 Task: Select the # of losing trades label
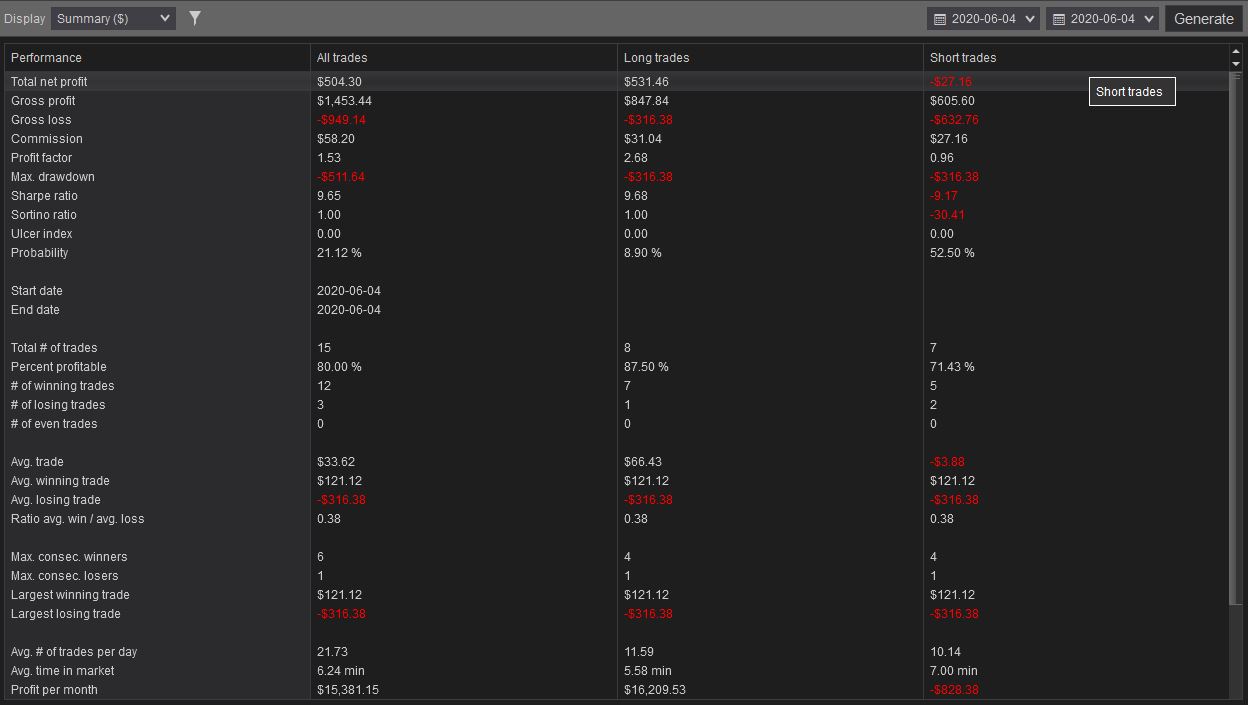tap(58, 405)
